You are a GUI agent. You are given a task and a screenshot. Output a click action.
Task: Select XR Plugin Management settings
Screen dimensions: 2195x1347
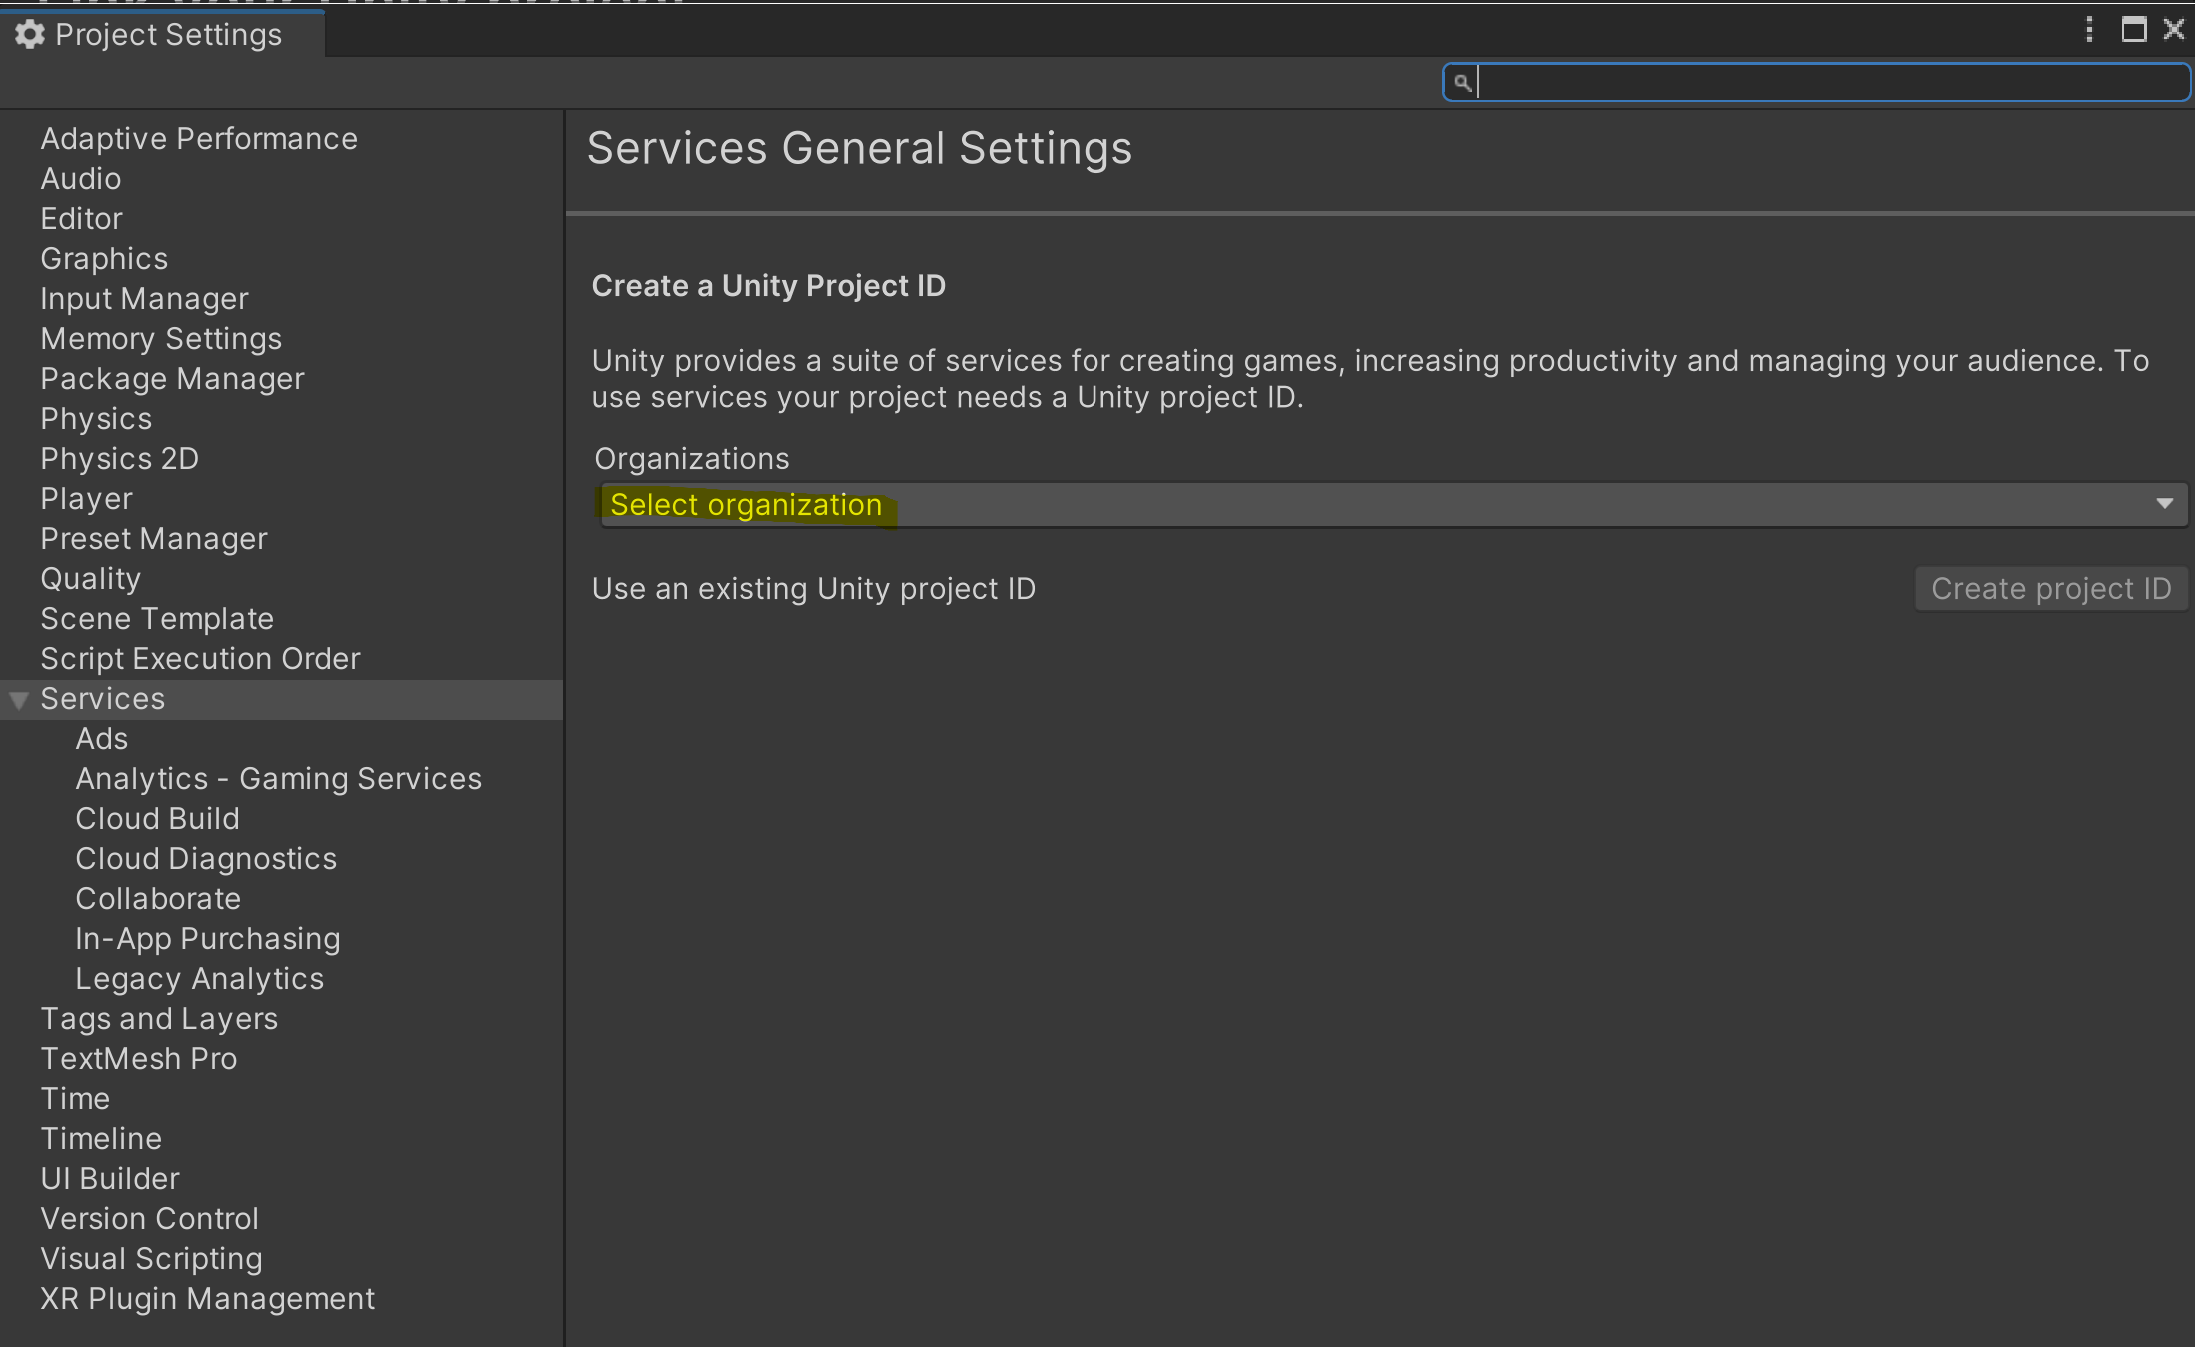click(208, 1299)
